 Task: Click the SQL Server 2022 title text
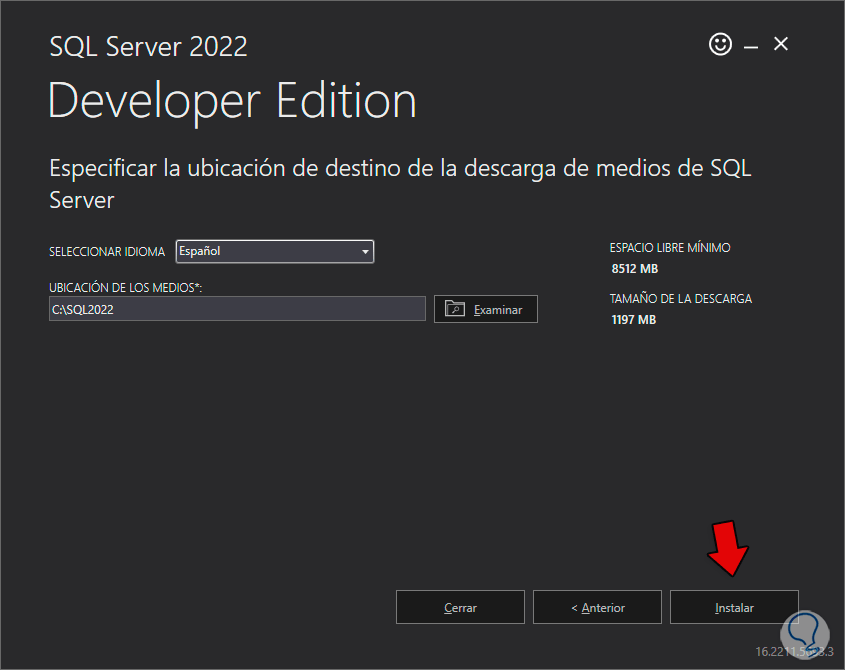tap(148, 46)
